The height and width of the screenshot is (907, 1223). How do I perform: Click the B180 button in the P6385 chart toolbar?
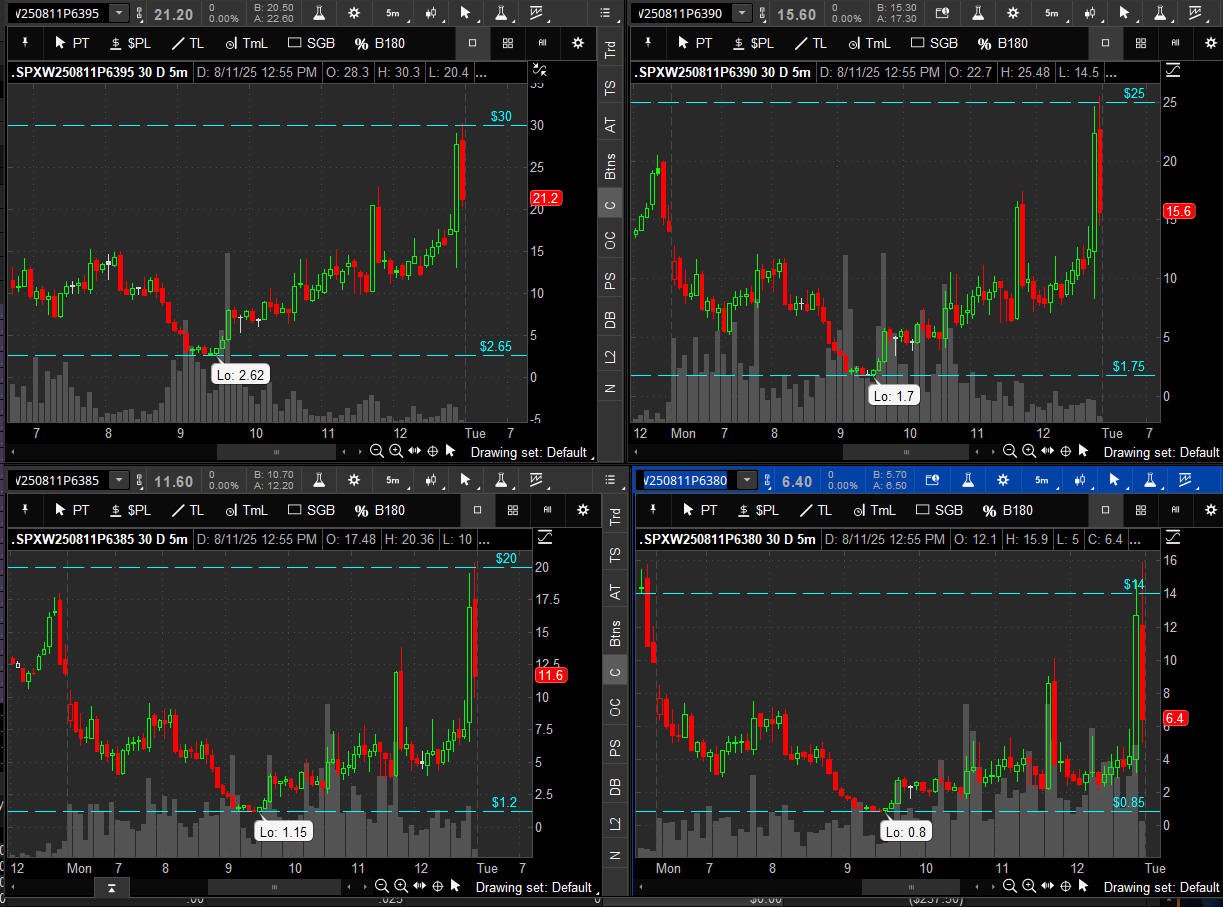click(380, 510)
